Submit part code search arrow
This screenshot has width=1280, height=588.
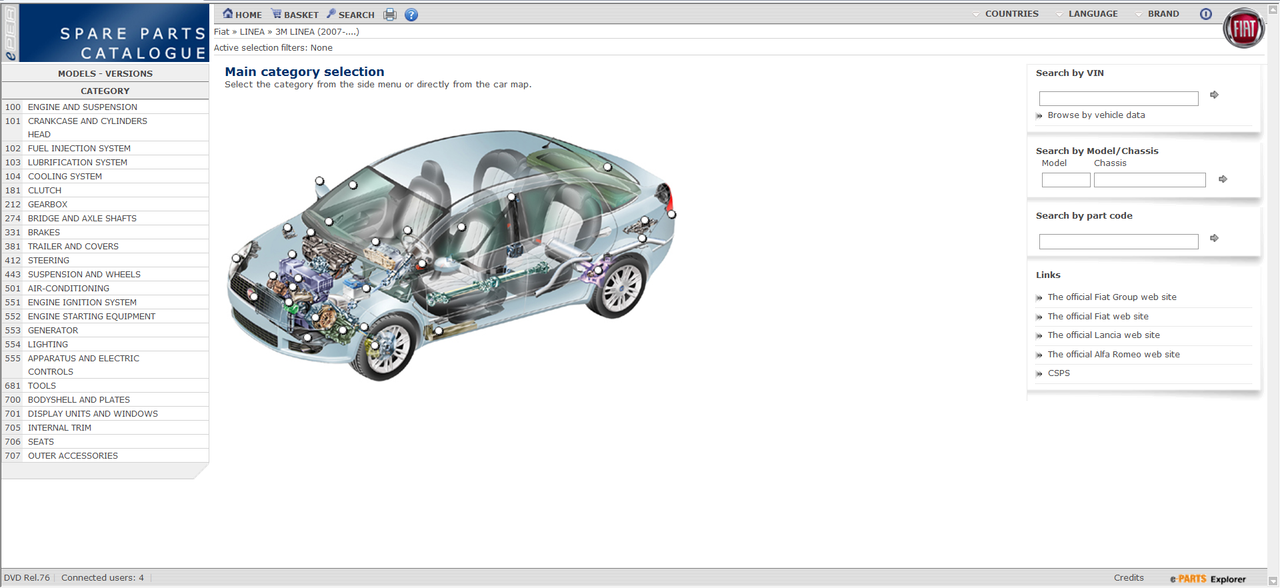point(1214,238)
